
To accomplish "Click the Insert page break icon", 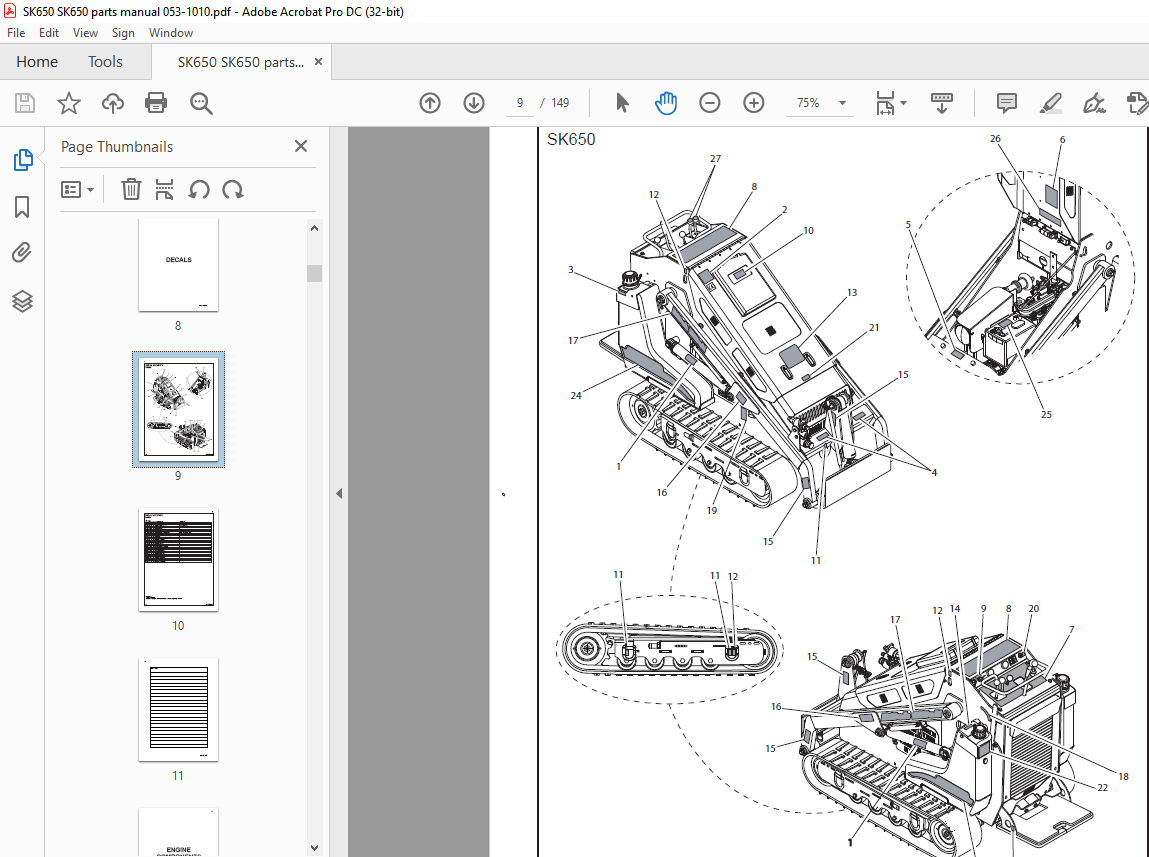I will tap(164, 190).
